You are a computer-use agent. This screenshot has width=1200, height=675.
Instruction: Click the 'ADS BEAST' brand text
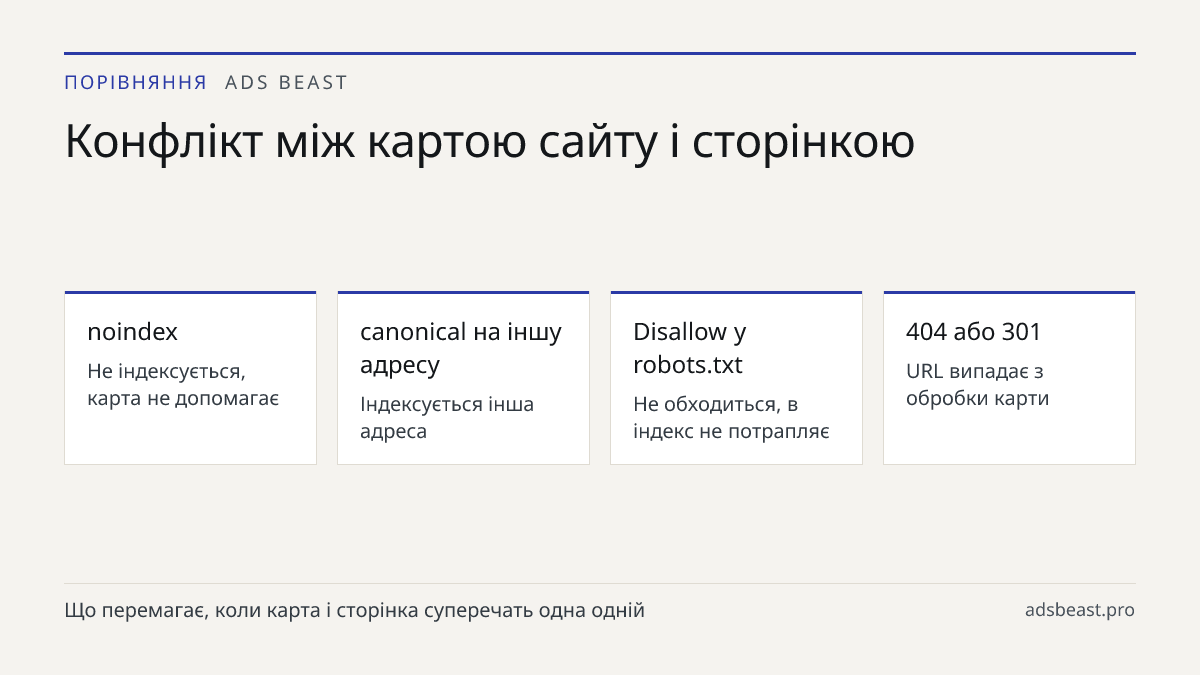pos(286,83)
